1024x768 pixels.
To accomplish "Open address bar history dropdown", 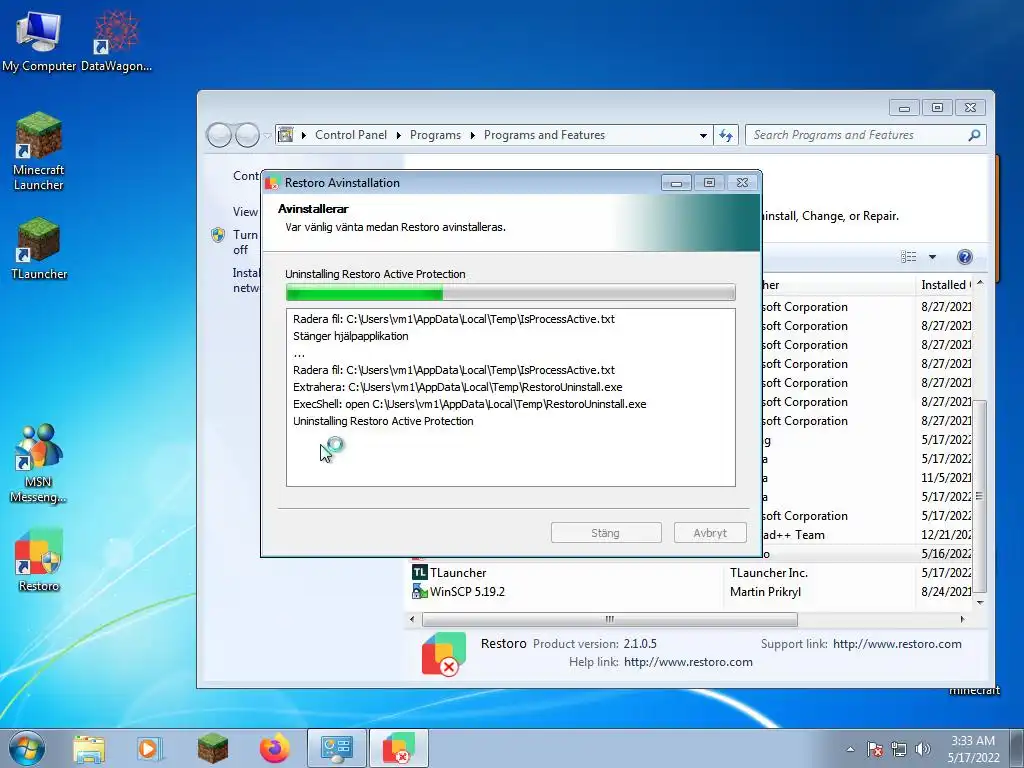I will [703, 135].
